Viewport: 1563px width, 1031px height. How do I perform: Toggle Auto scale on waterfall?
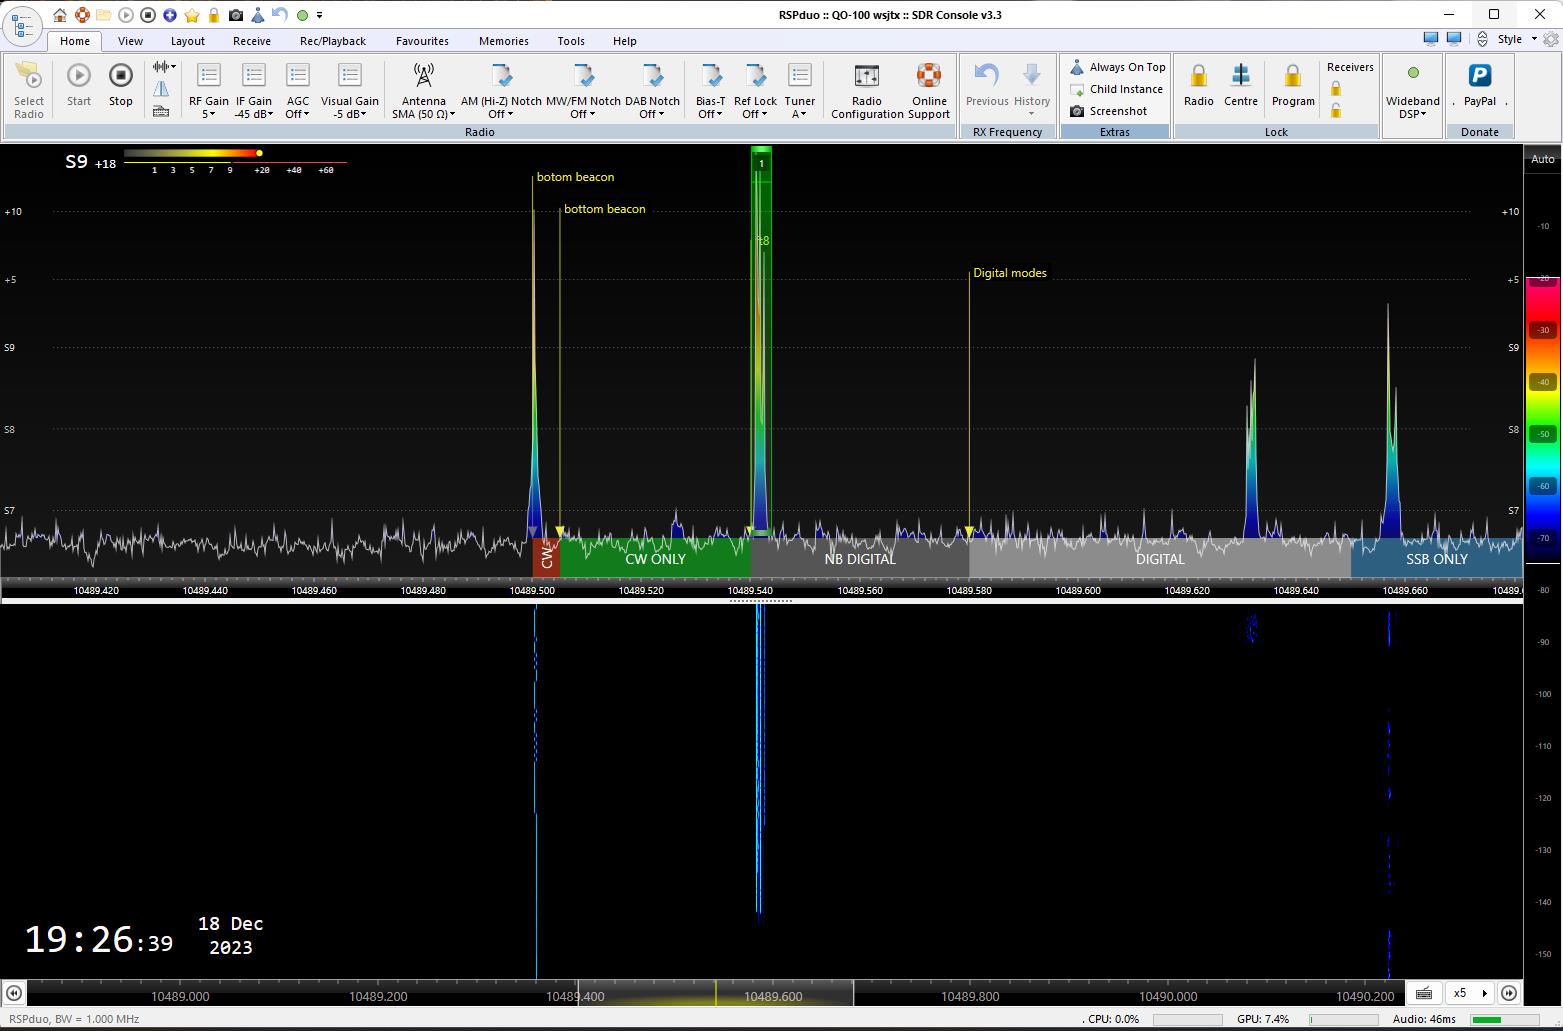[1542, 159]
